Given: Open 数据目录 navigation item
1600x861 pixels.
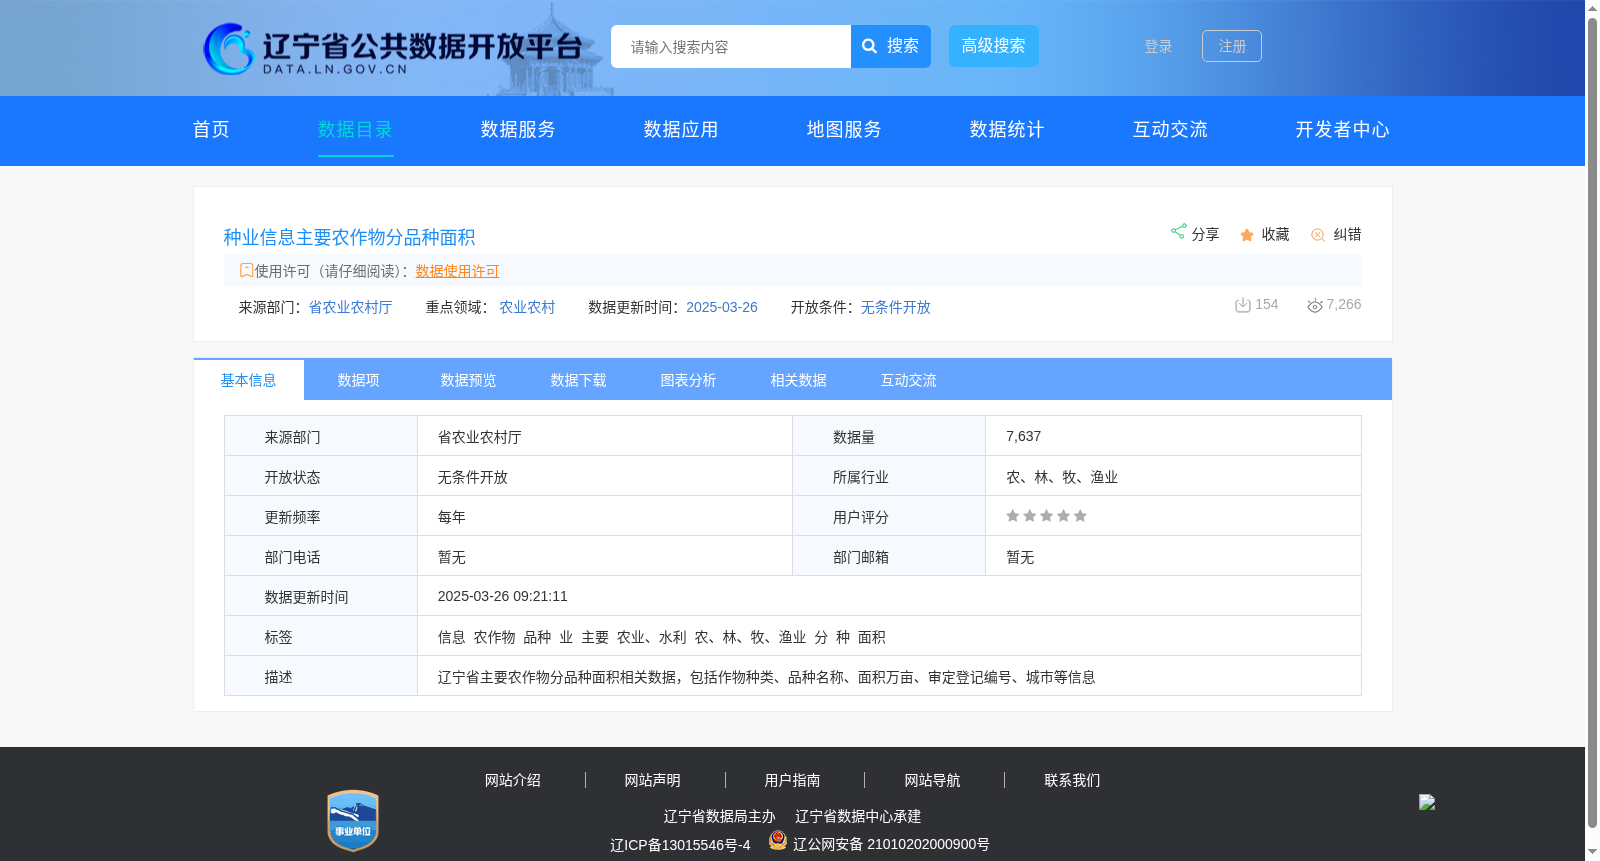Looking at the screenshot, I should (x=355, y=130).
